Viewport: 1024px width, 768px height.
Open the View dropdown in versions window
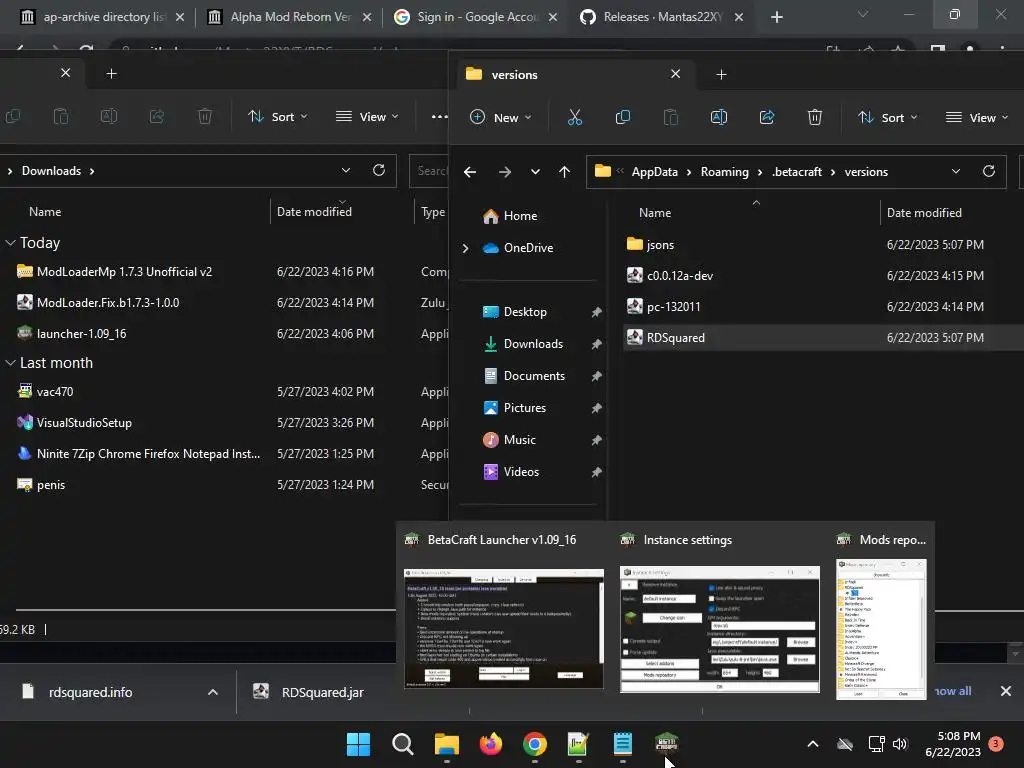click(x=976, y=118)
